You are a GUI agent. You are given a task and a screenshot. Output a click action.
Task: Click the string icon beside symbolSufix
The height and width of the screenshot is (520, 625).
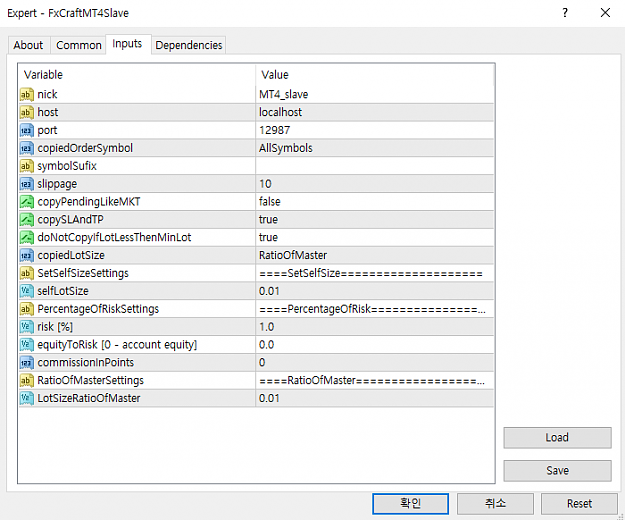[x=26, y=166]
